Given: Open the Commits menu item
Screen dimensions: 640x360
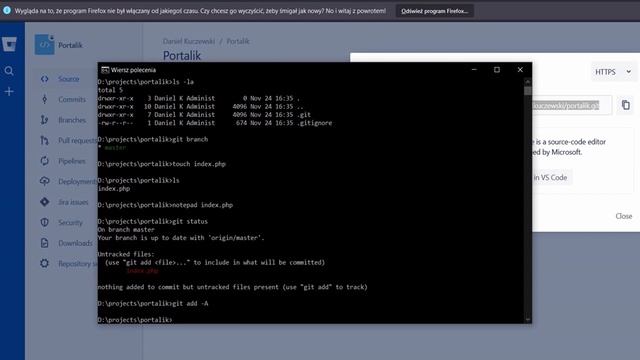Looking at the screenshot, I should pyautogui.click(x=72, y=99).
